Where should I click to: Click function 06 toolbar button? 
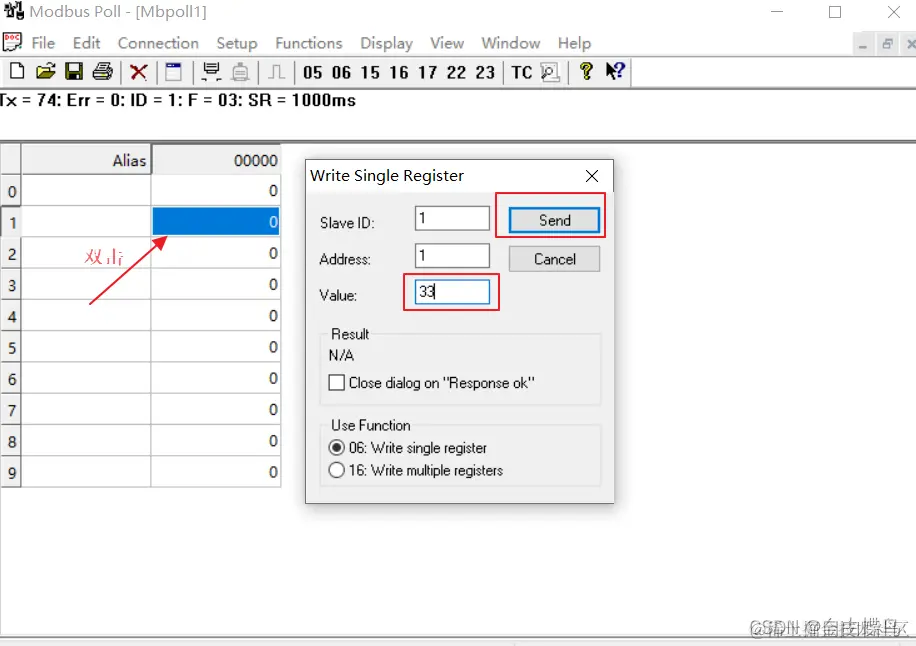coord(341,72)
